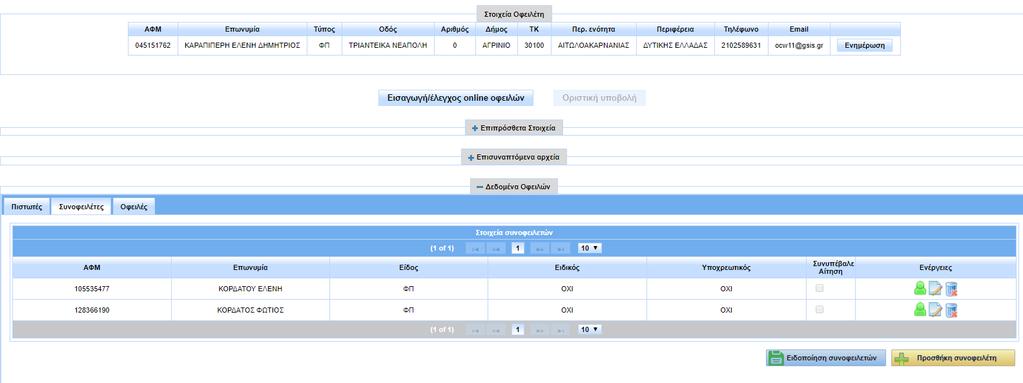This screenshot has width=1023, height=383.
Task: Click the Ενημέρωση button
Action: point(864,46)
